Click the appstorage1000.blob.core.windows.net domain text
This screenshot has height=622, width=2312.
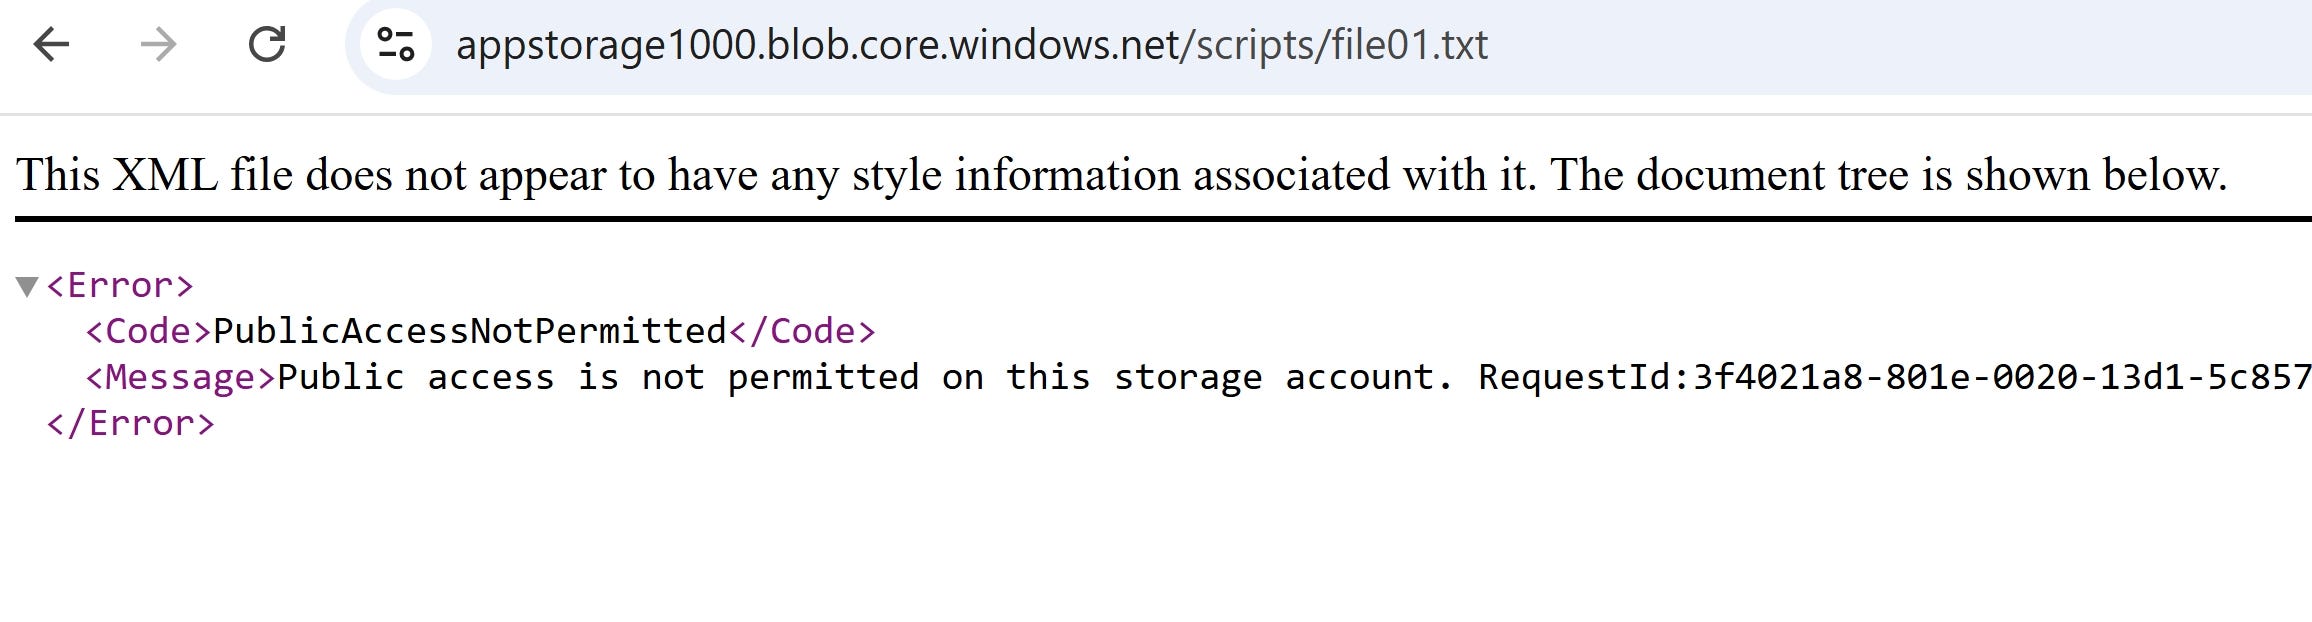coord(817,45)
